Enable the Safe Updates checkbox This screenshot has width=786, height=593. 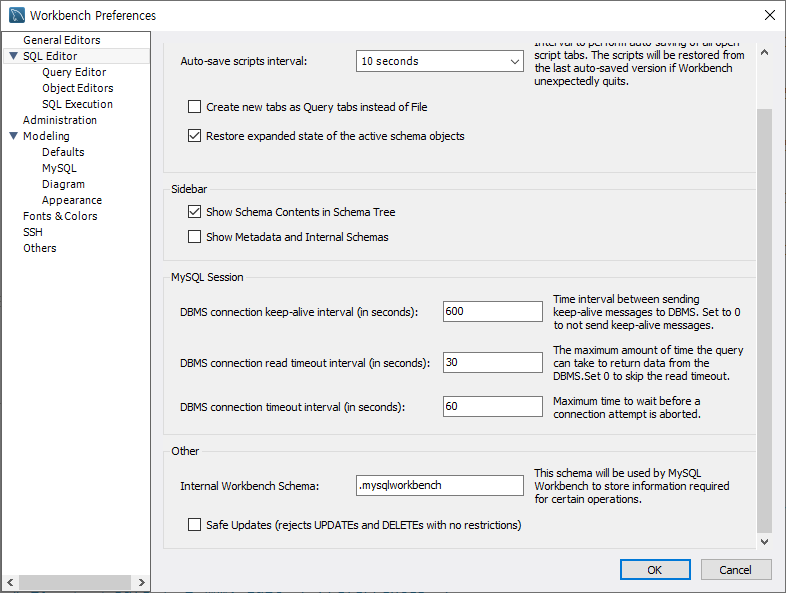pyautogui.click(x=194, y=525)
